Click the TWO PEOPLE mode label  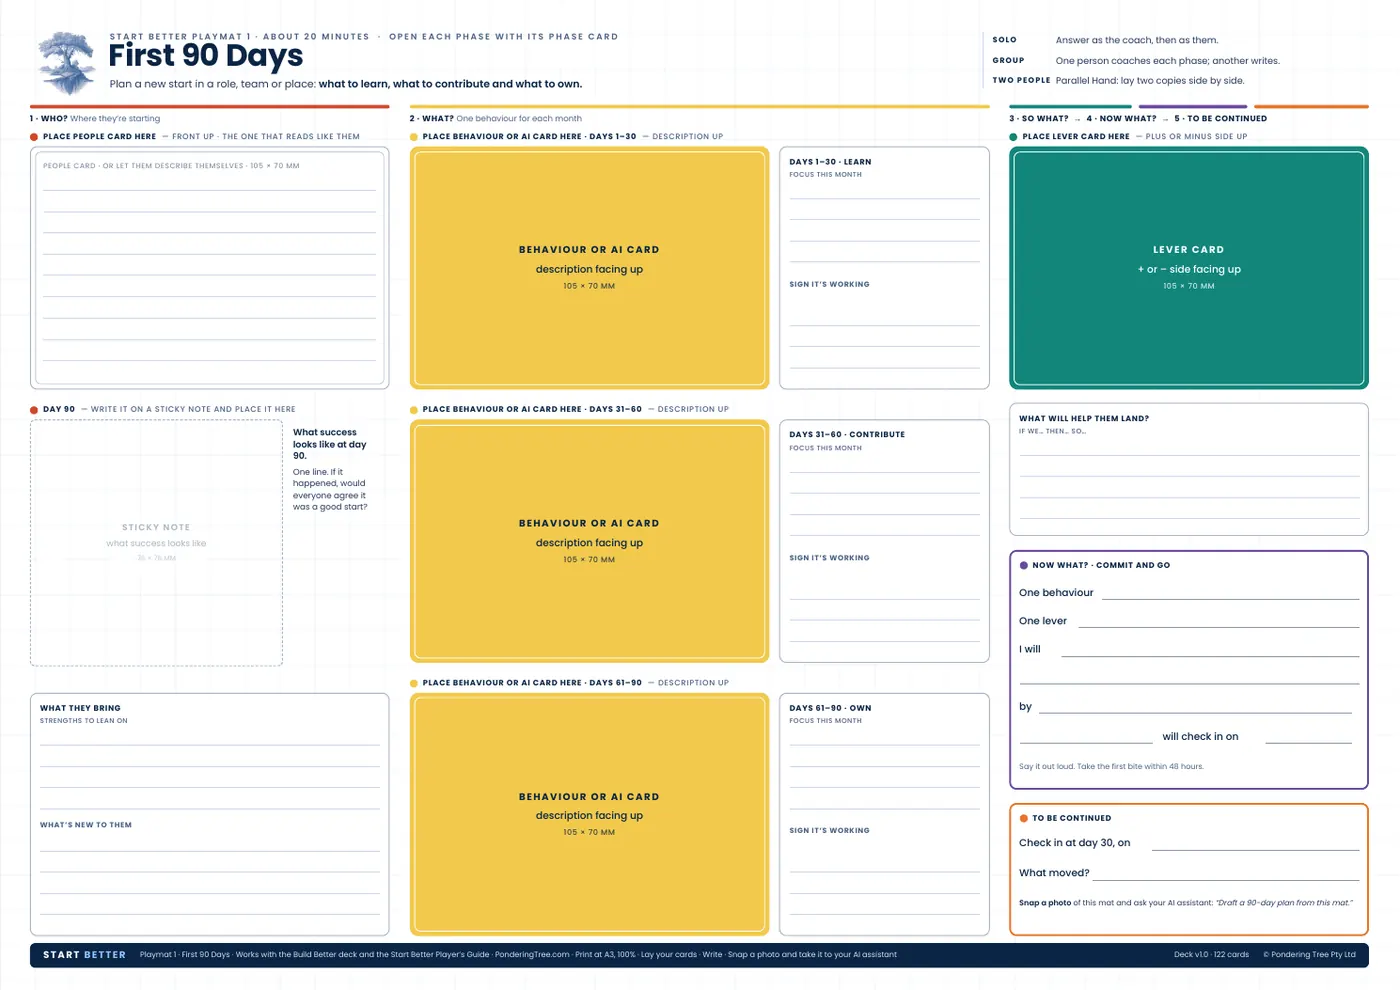1022,80
